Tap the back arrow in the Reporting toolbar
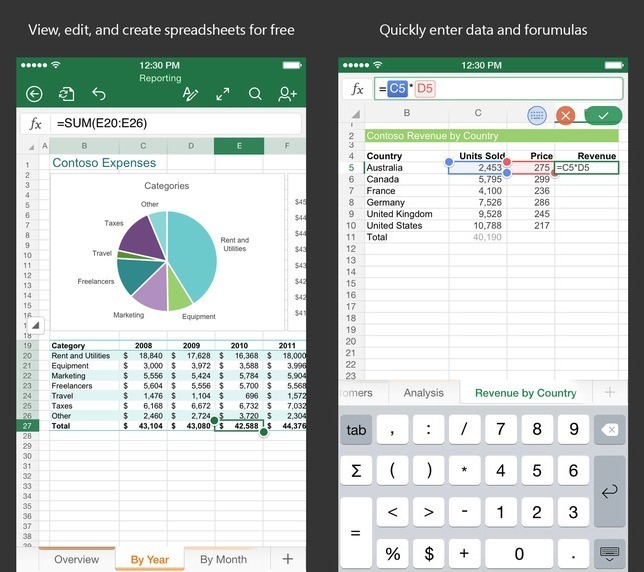Image resolution: width=644 pixels, height=572 pixels. pyautogui.click(x=35, y=94)
